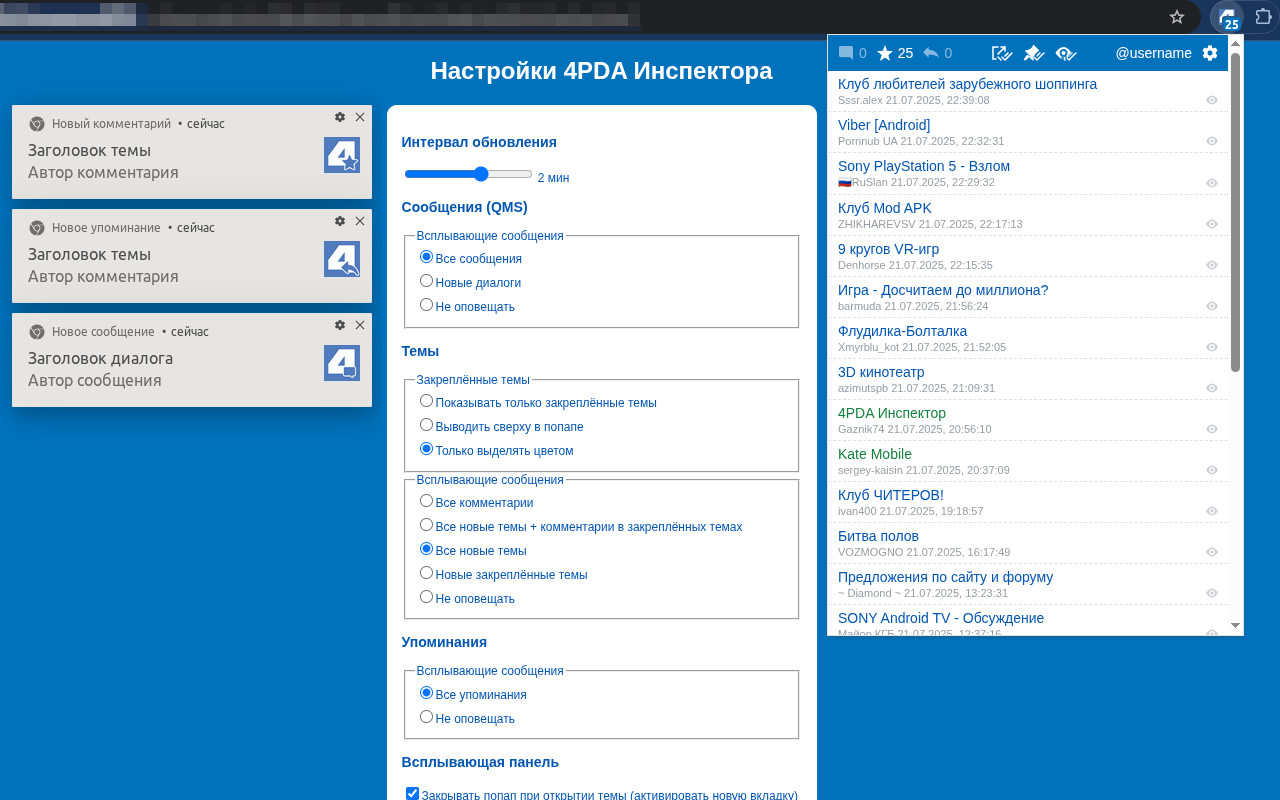This screenshot has width=1280, height=800.
Task: Dismiss the 'Новое сообщение' notification
Action: pyautogui.click(x=360, y=325)
